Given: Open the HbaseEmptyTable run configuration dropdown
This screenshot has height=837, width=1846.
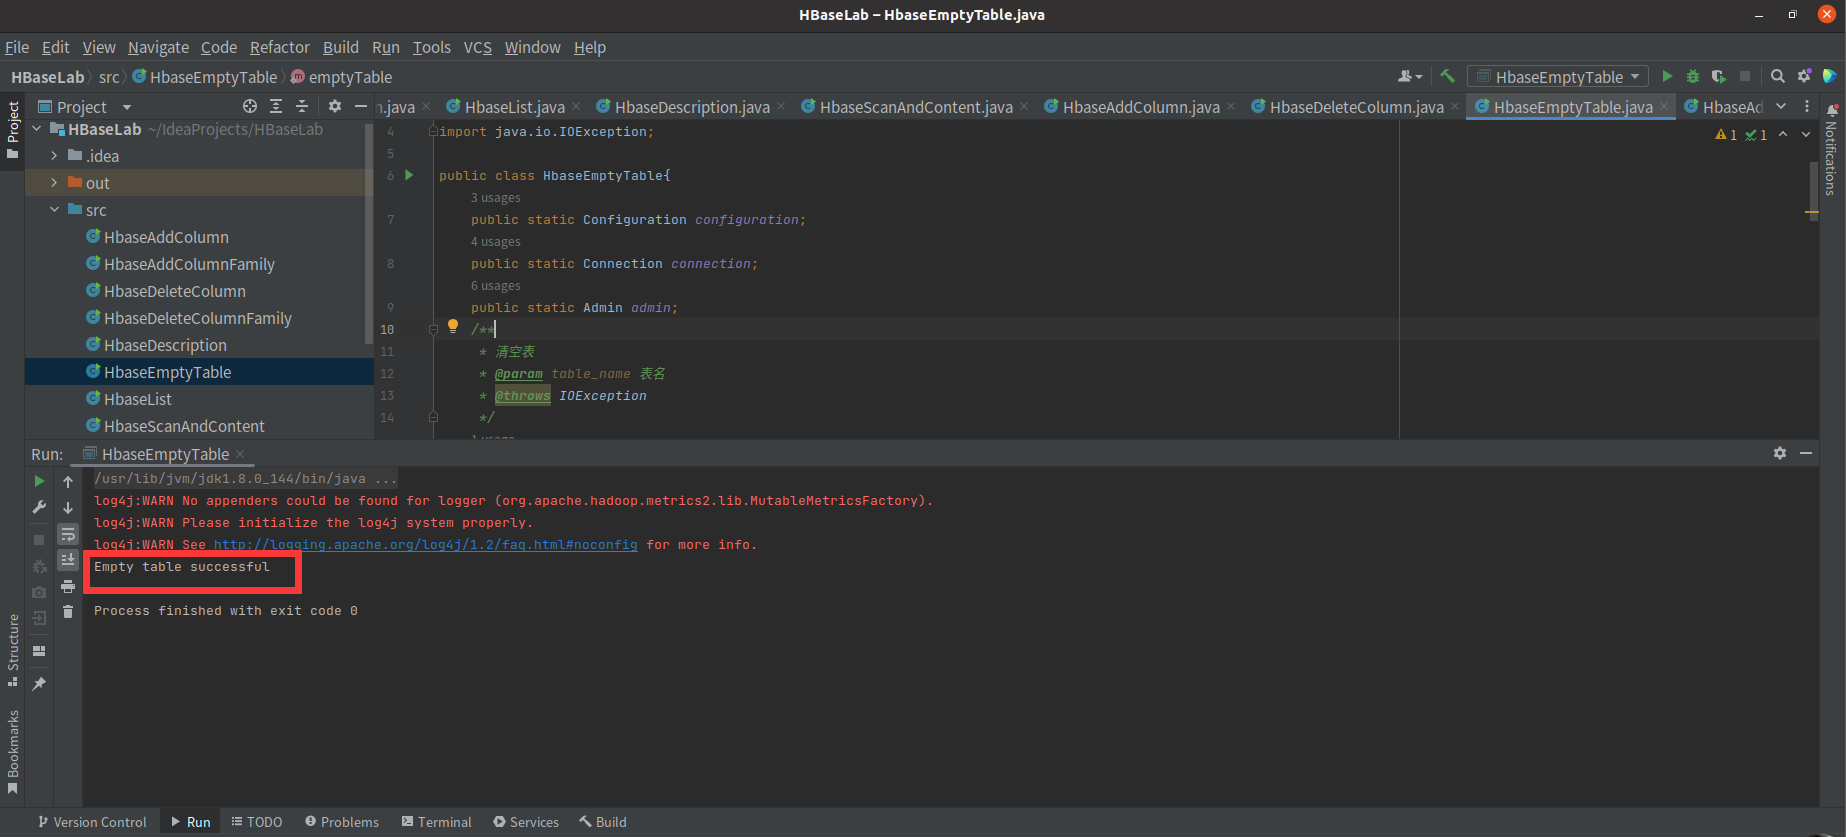Looking at the screenshot, I should click(1558, 77).
